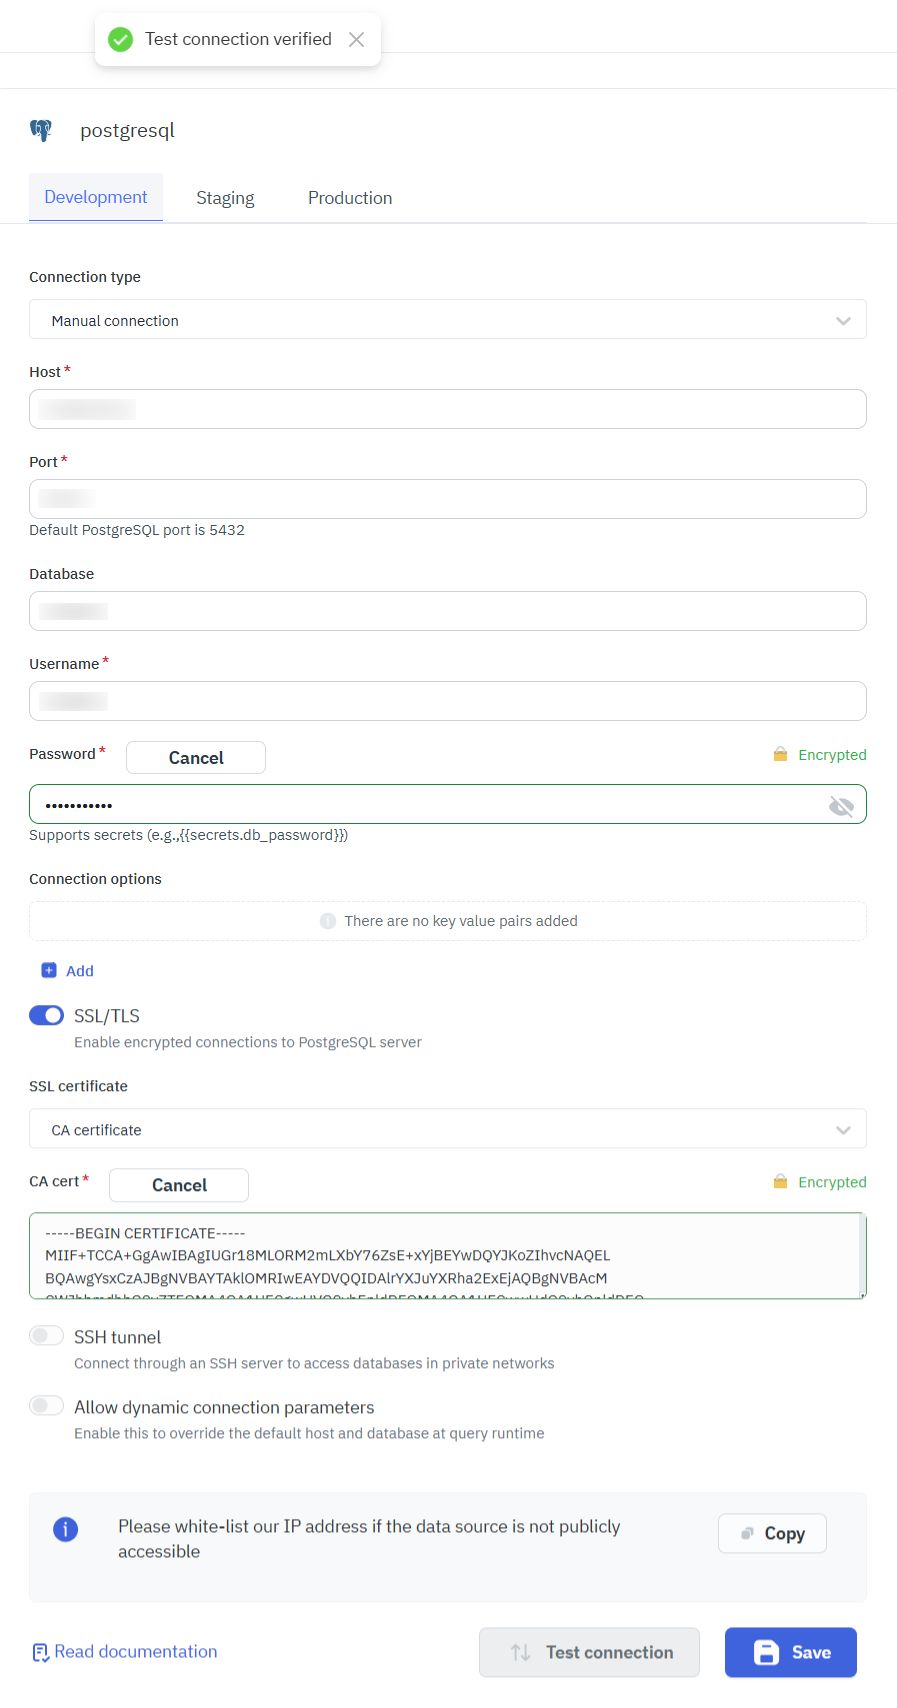This screenshot has height=1708, width=897.
Task: Dismiss the 'Test connection verified' toast
Action: pos(356,39)
